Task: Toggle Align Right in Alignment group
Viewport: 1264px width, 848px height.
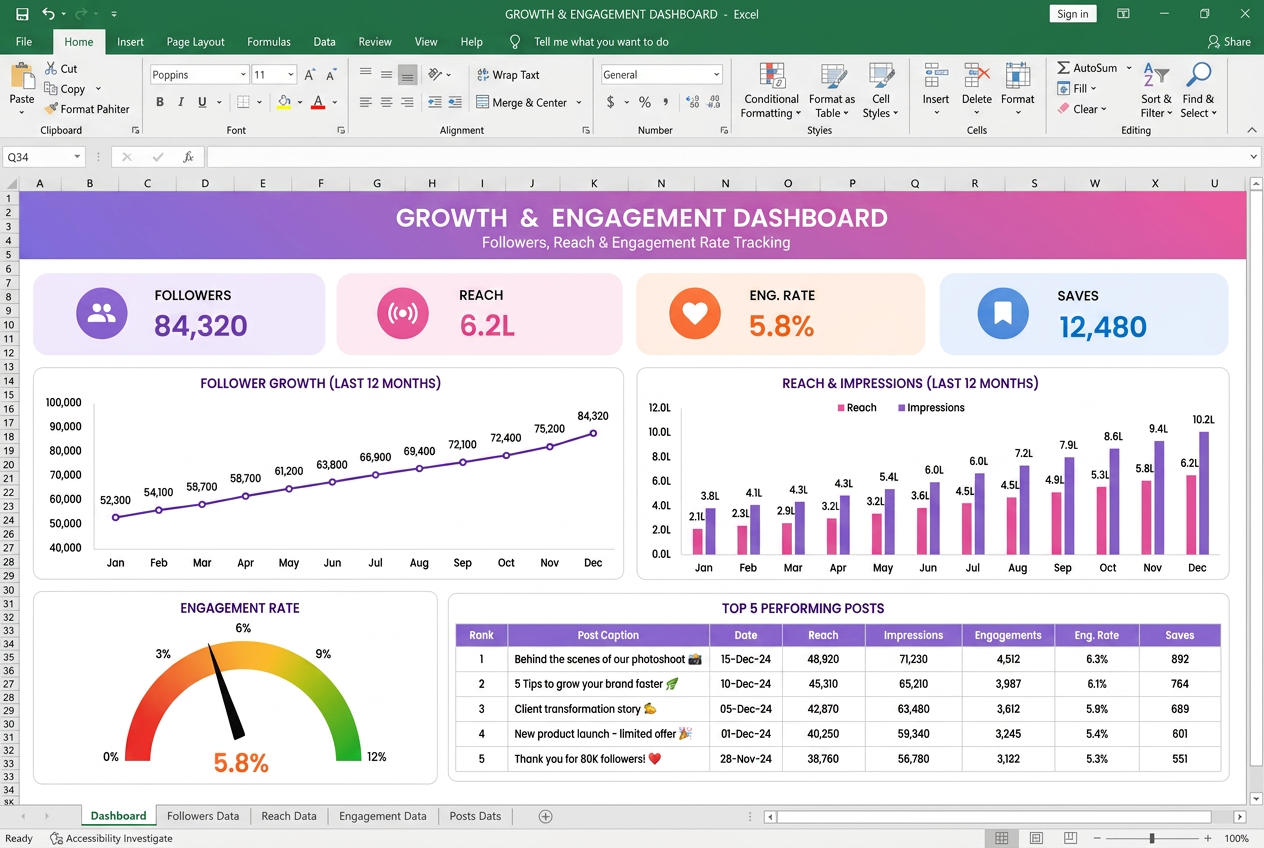Action: tap(407, 102)
